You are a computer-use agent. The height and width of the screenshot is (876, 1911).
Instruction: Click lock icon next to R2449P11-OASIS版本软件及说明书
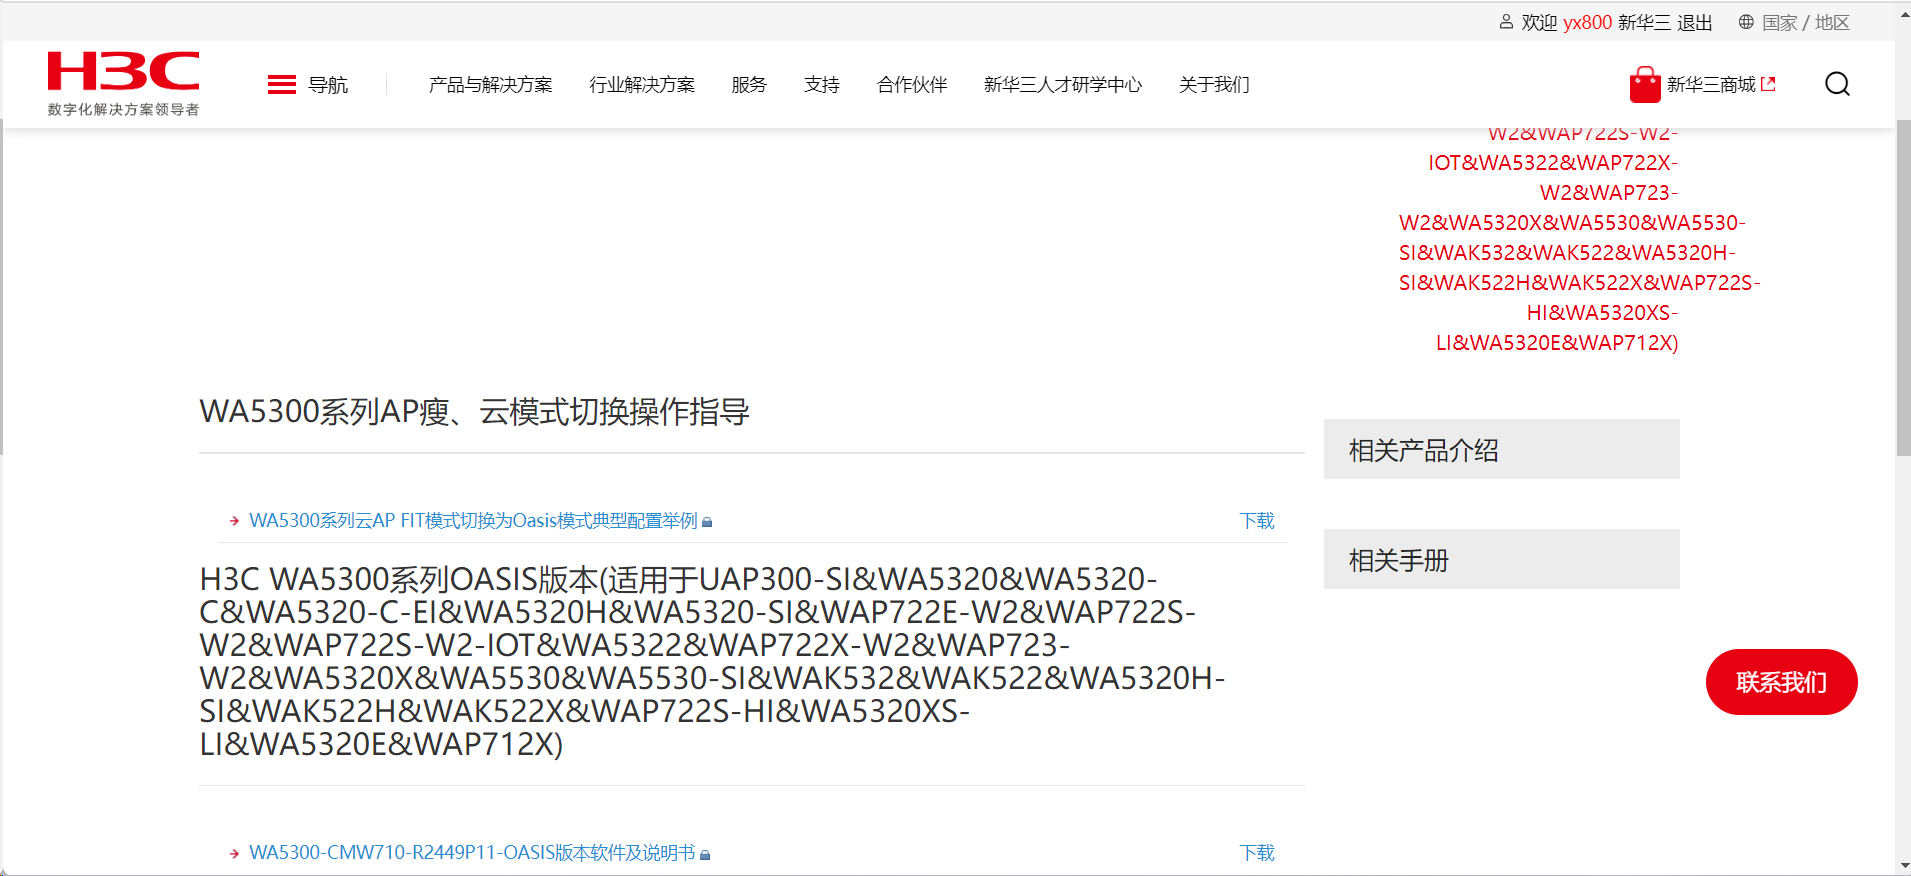pos(705,854)
